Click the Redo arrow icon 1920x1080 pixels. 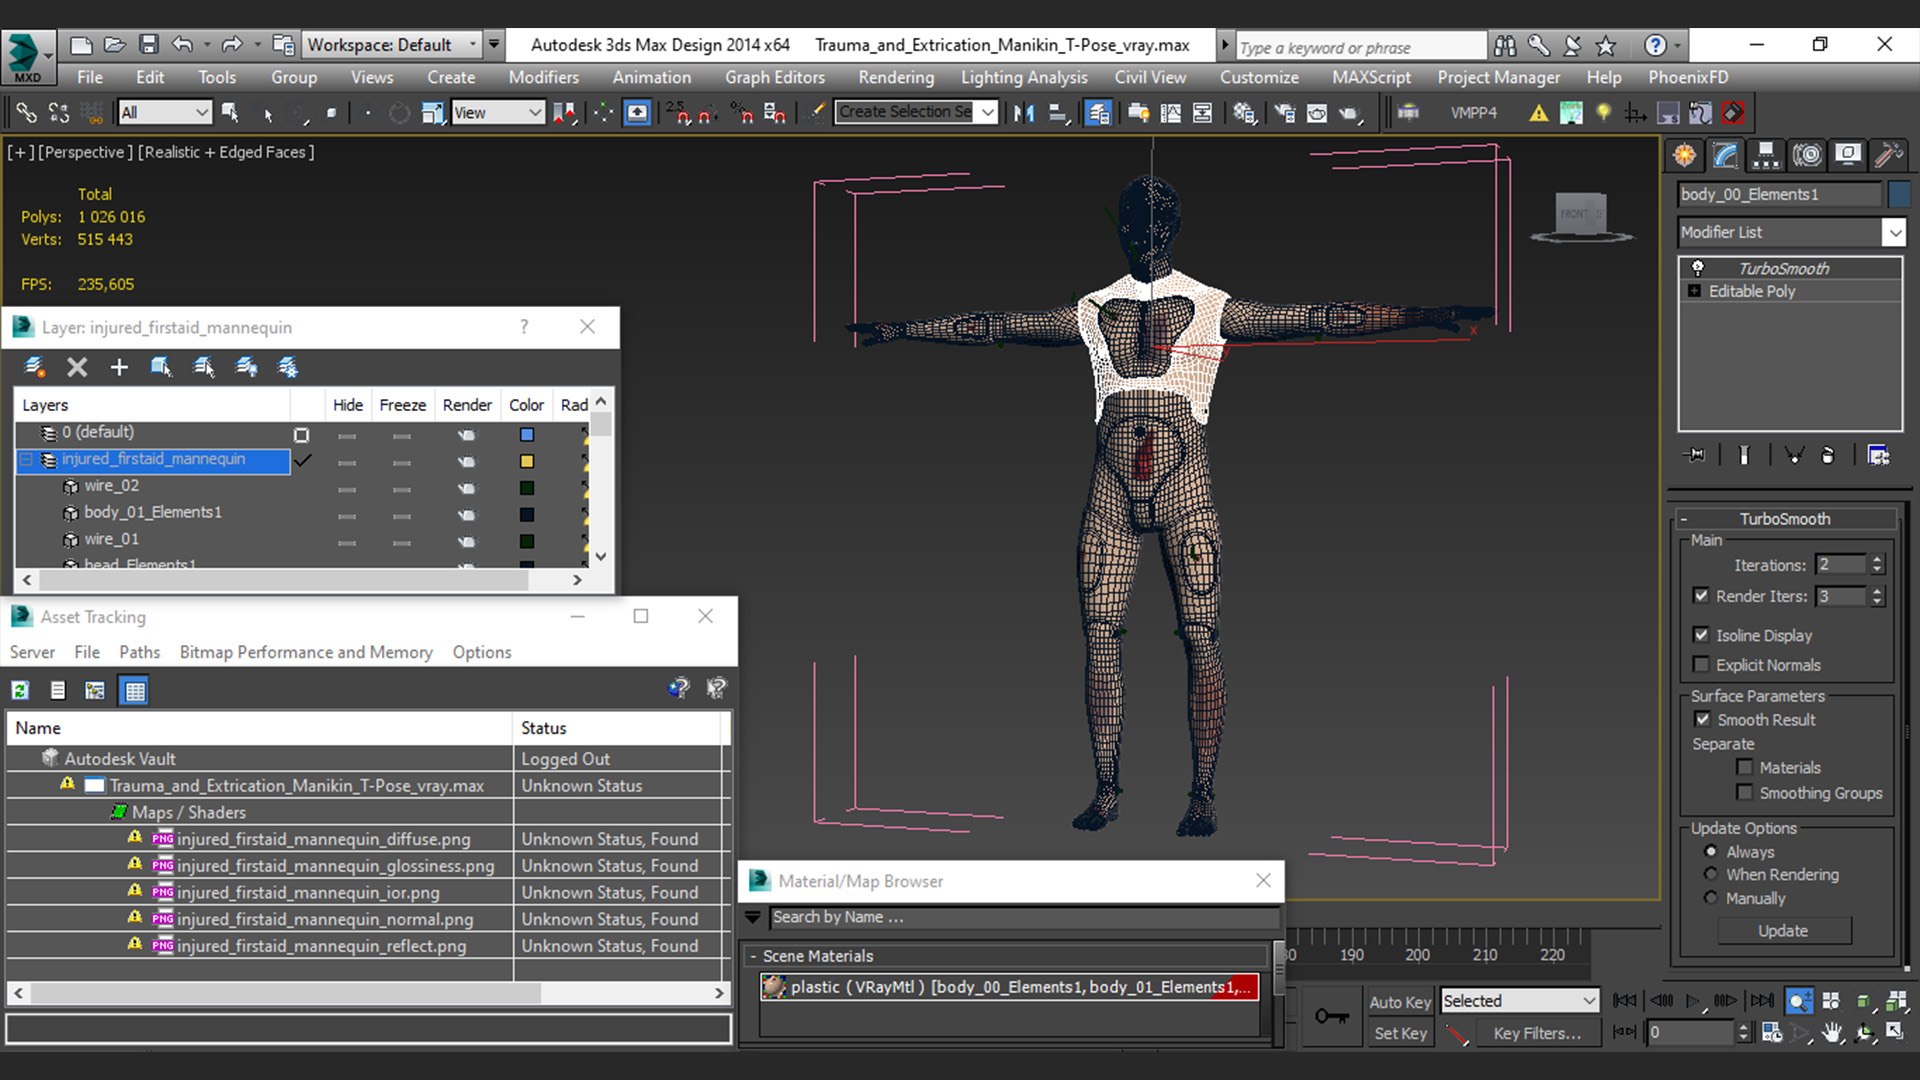click(232, 45)
